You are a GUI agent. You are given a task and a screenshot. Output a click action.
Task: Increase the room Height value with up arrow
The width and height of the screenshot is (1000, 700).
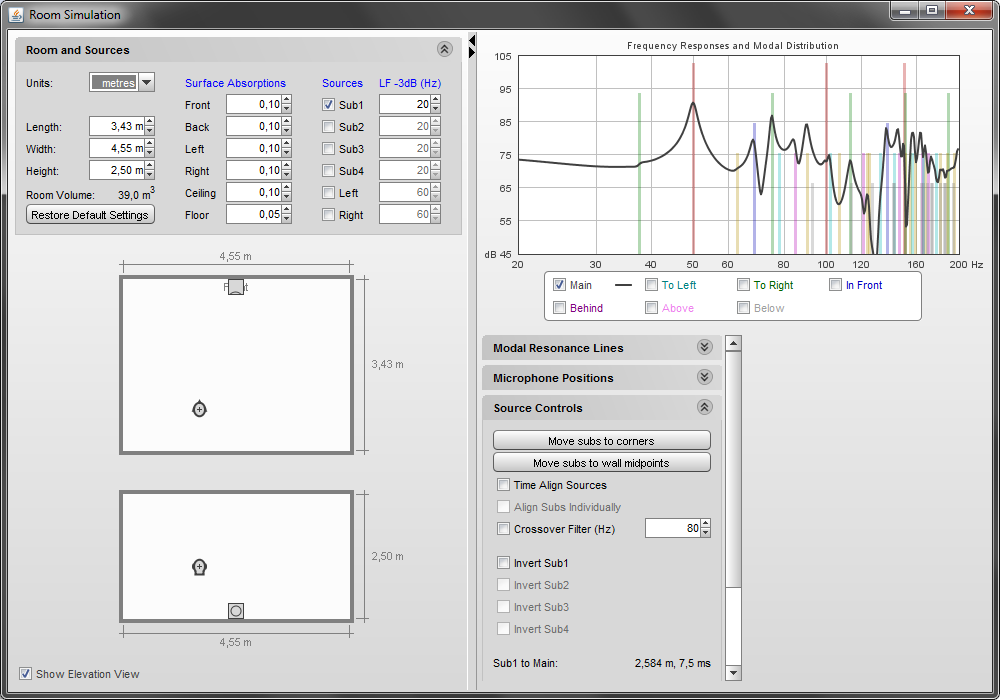pyautogui.click(x=149, y=166)
